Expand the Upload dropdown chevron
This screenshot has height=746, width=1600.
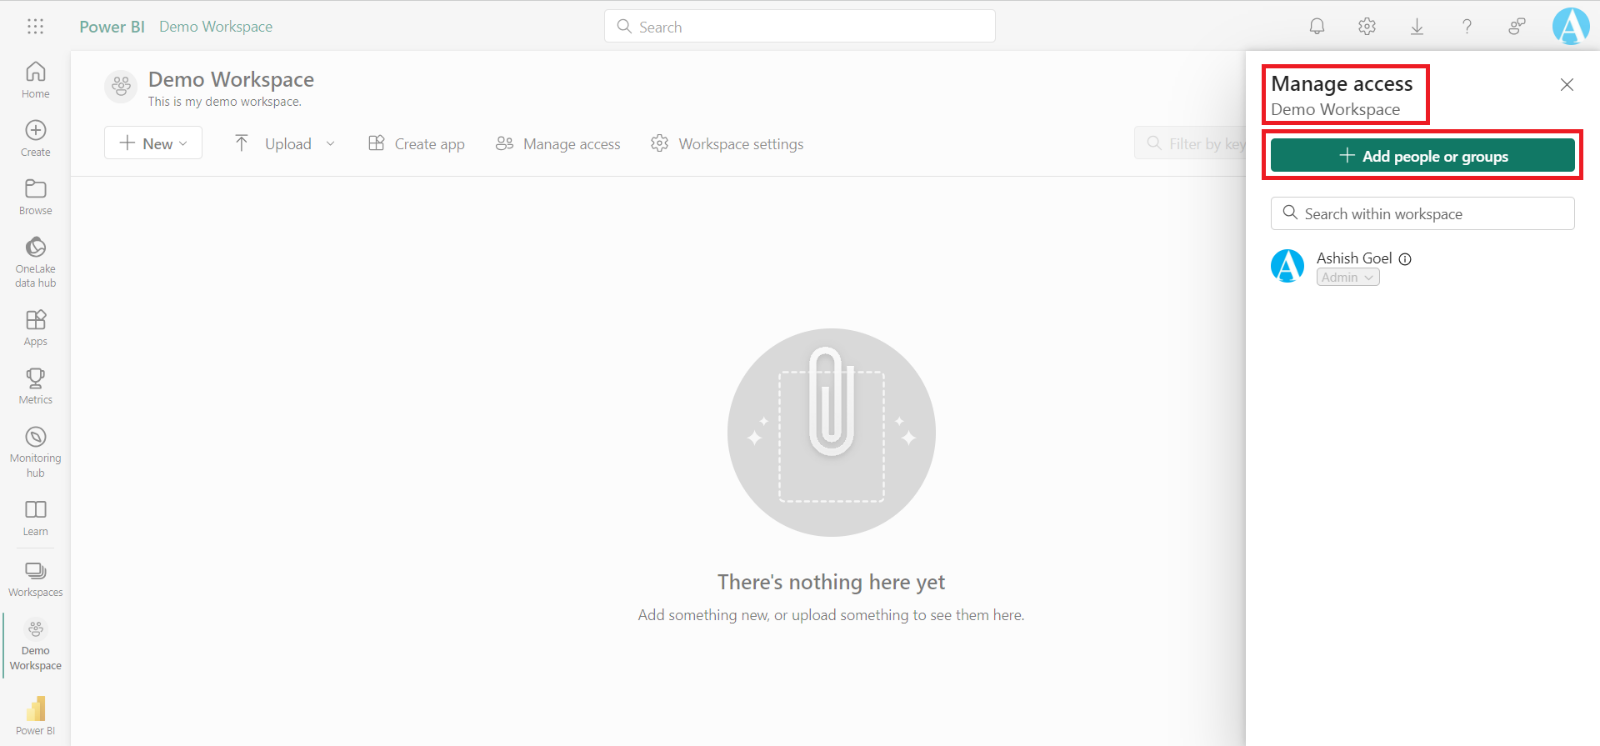tap(331, 144)
